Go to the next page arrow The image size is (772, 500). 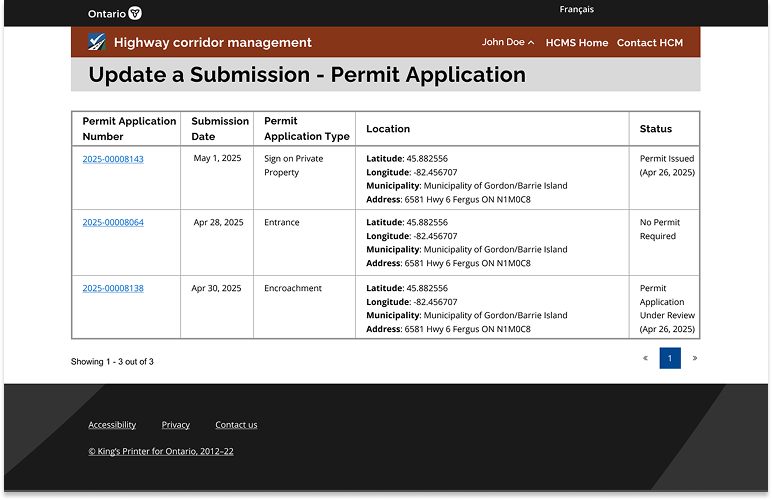coord(695,358)
